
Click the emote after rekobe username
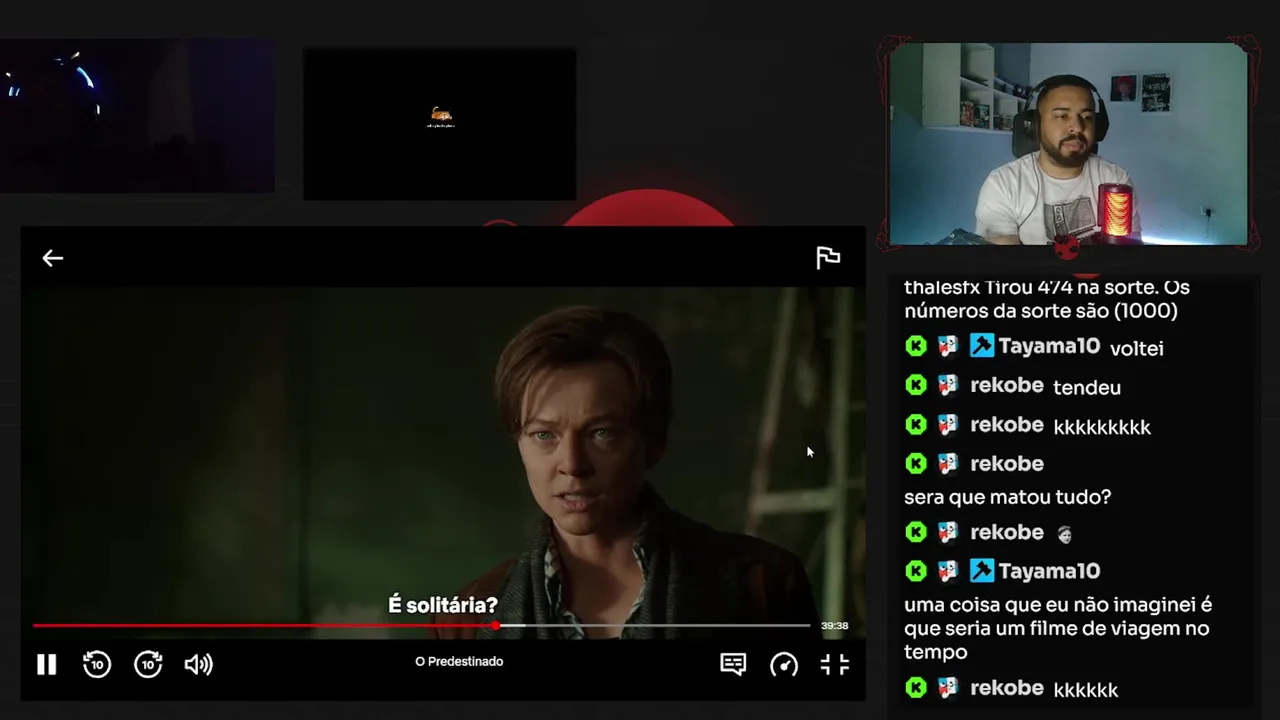pyautogui.click(x=1064, y=534)
